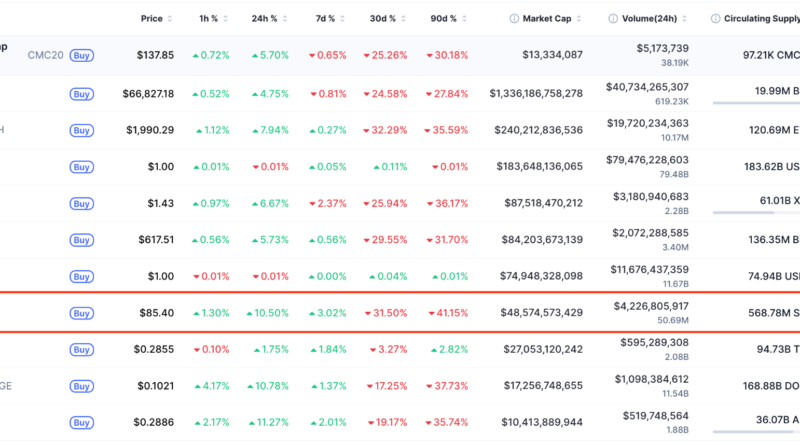Click the sort arrows next to 24h %

(x=289, y=18)
